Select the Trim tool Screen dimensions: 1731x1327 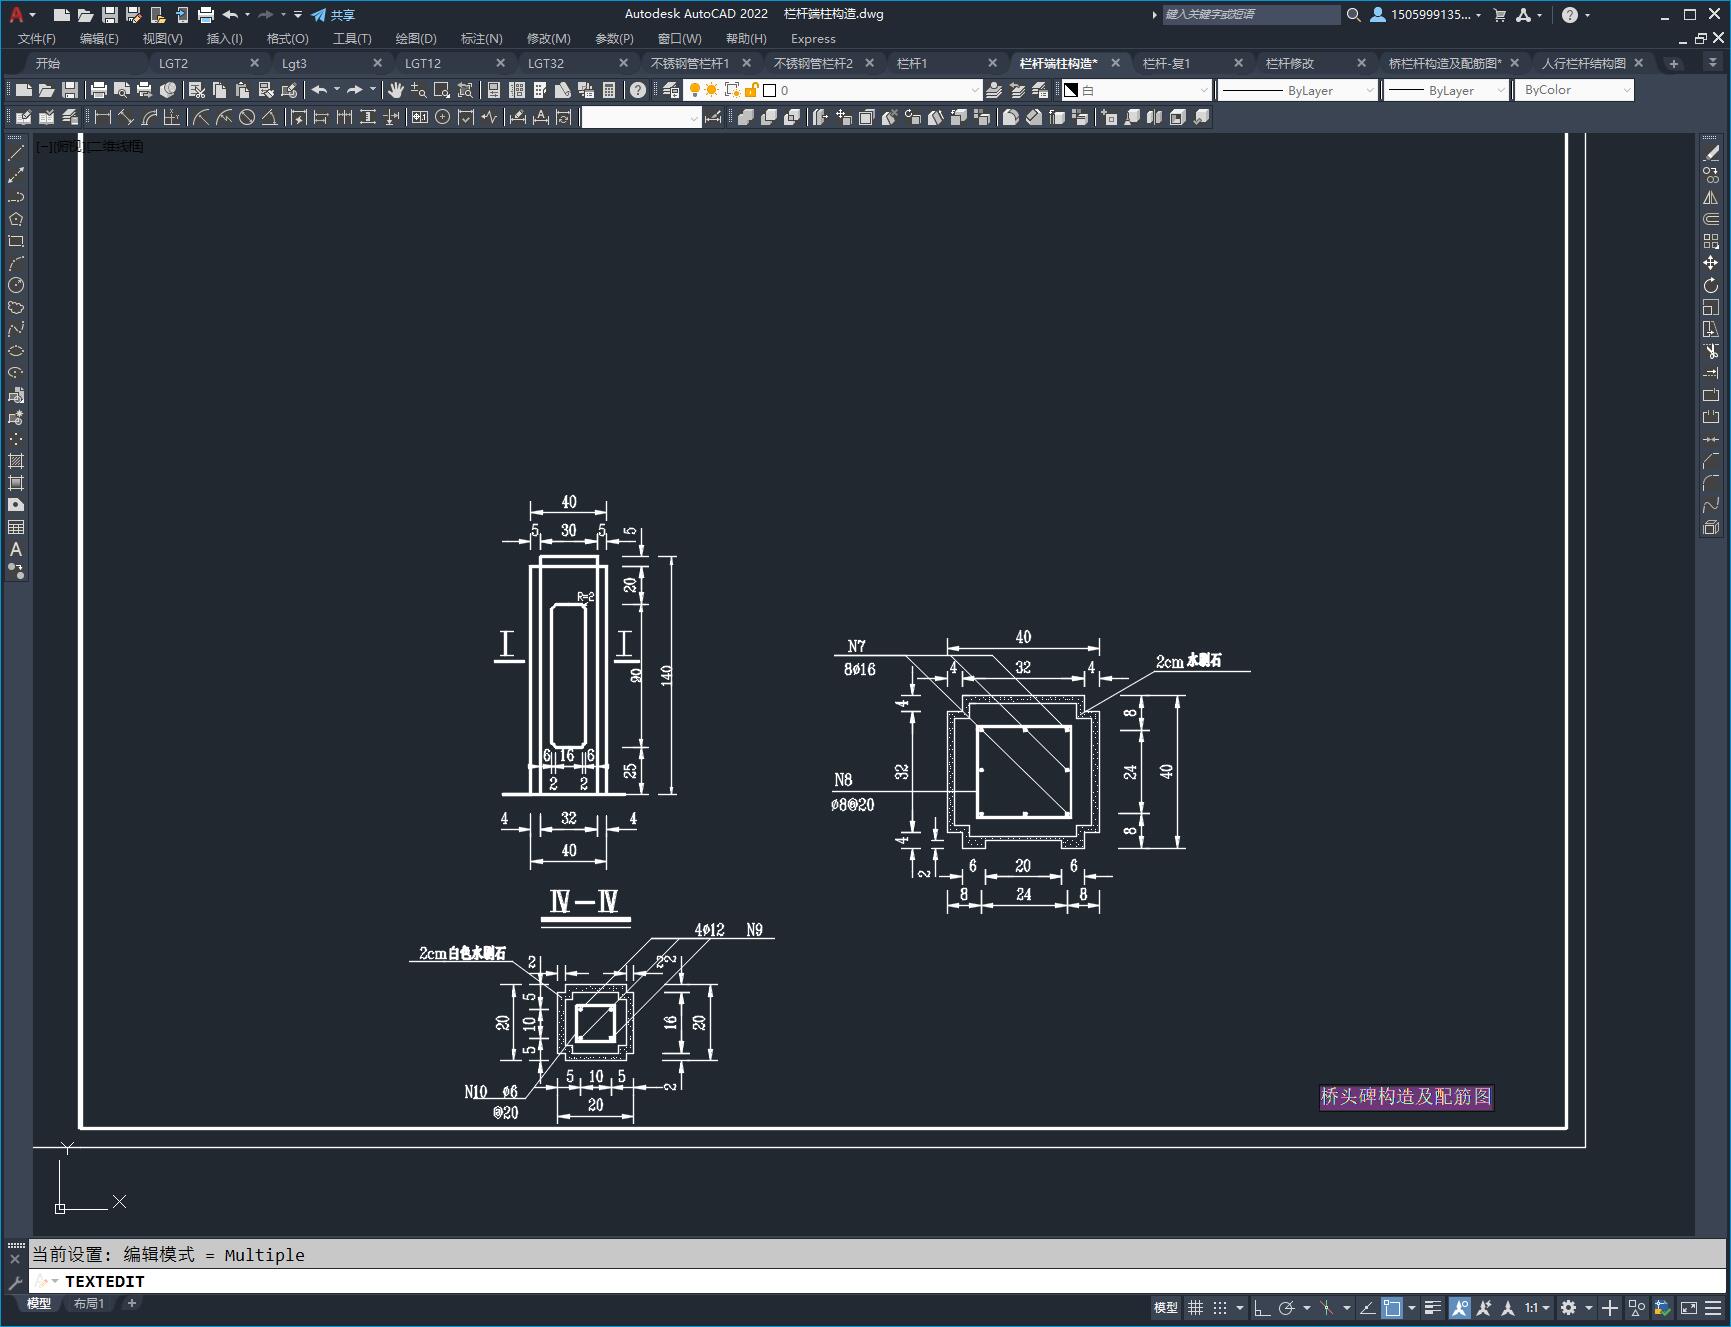[x=1711, y=351]
